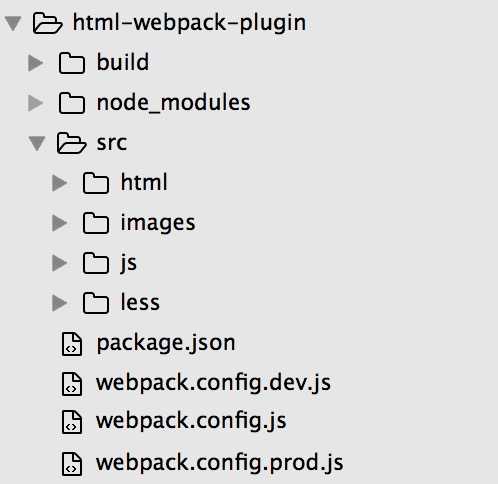This screenshot has width=498, height=484.
Task: Select the webpack.config.prod.js file name
Action: click(220, 463)
